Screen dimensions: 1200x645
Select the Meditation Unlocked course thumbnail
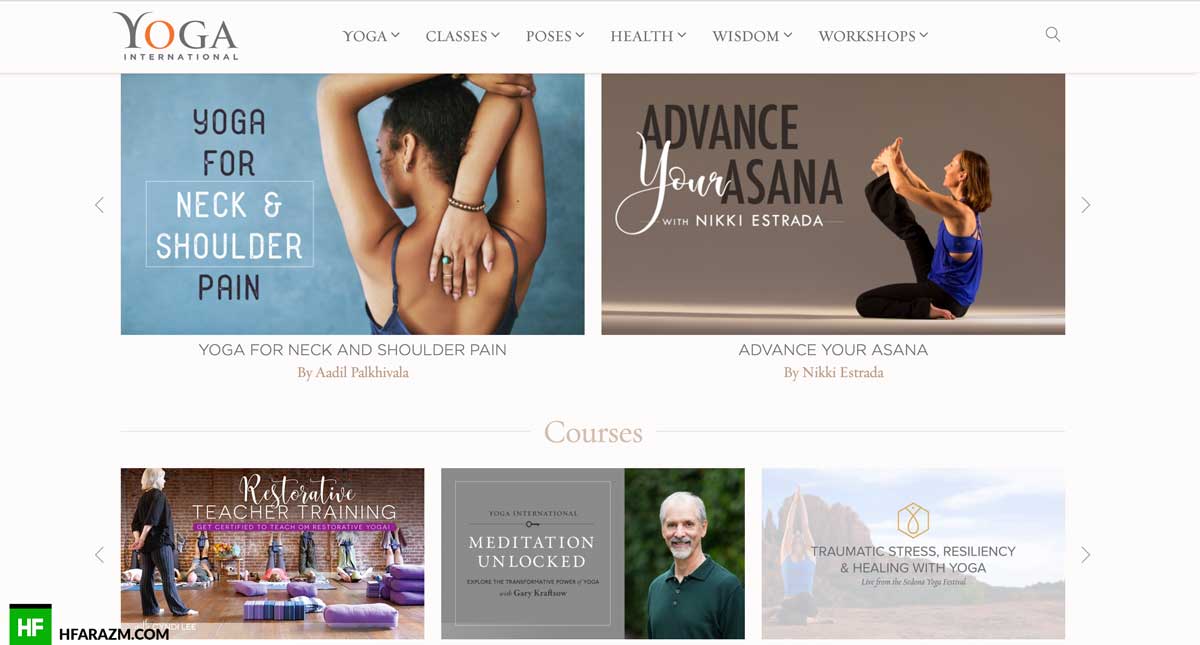point(593,553)
